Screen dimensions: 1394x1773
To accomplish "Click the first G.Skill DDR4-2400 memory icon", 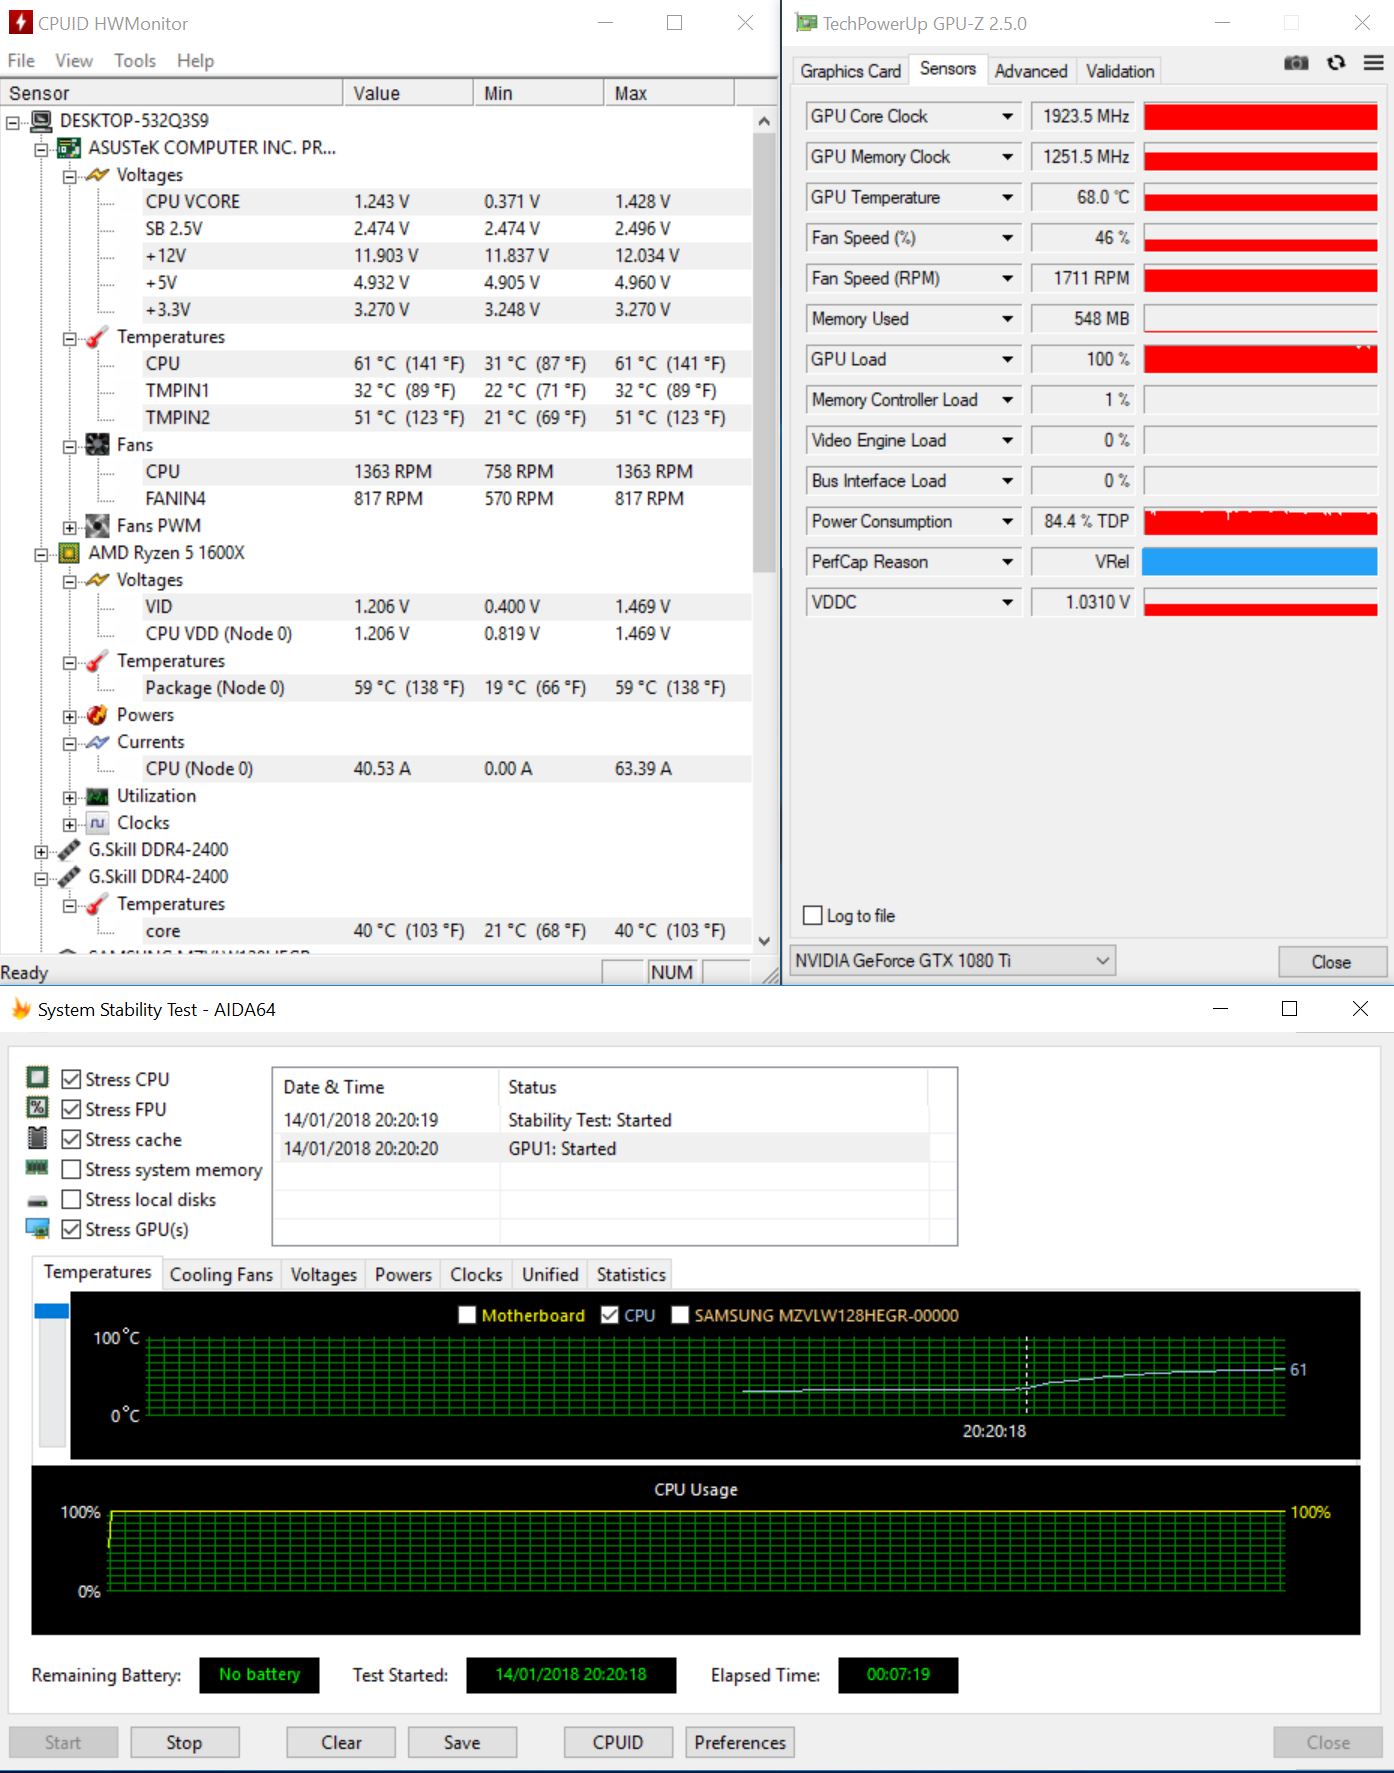I will [x=69, y=850].
